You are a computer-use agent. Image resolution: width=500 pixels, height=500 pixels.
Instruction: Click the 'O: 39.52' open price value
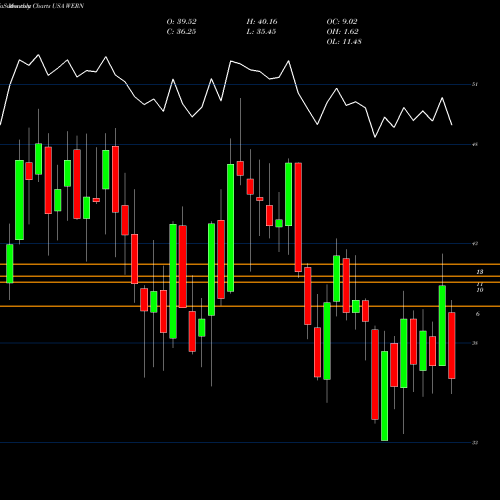coord(181,22)
